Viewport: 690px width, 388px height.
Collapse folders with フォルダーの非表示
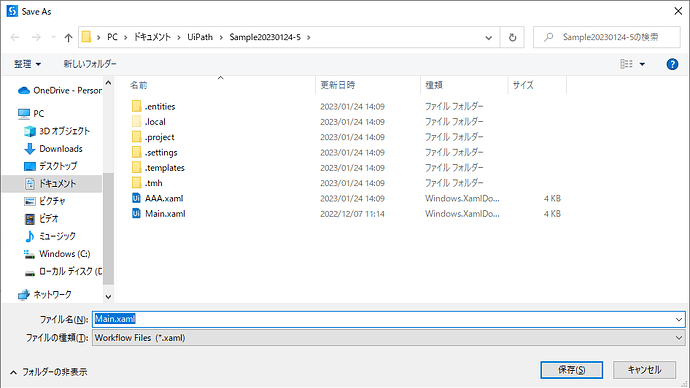coord(48,372)
